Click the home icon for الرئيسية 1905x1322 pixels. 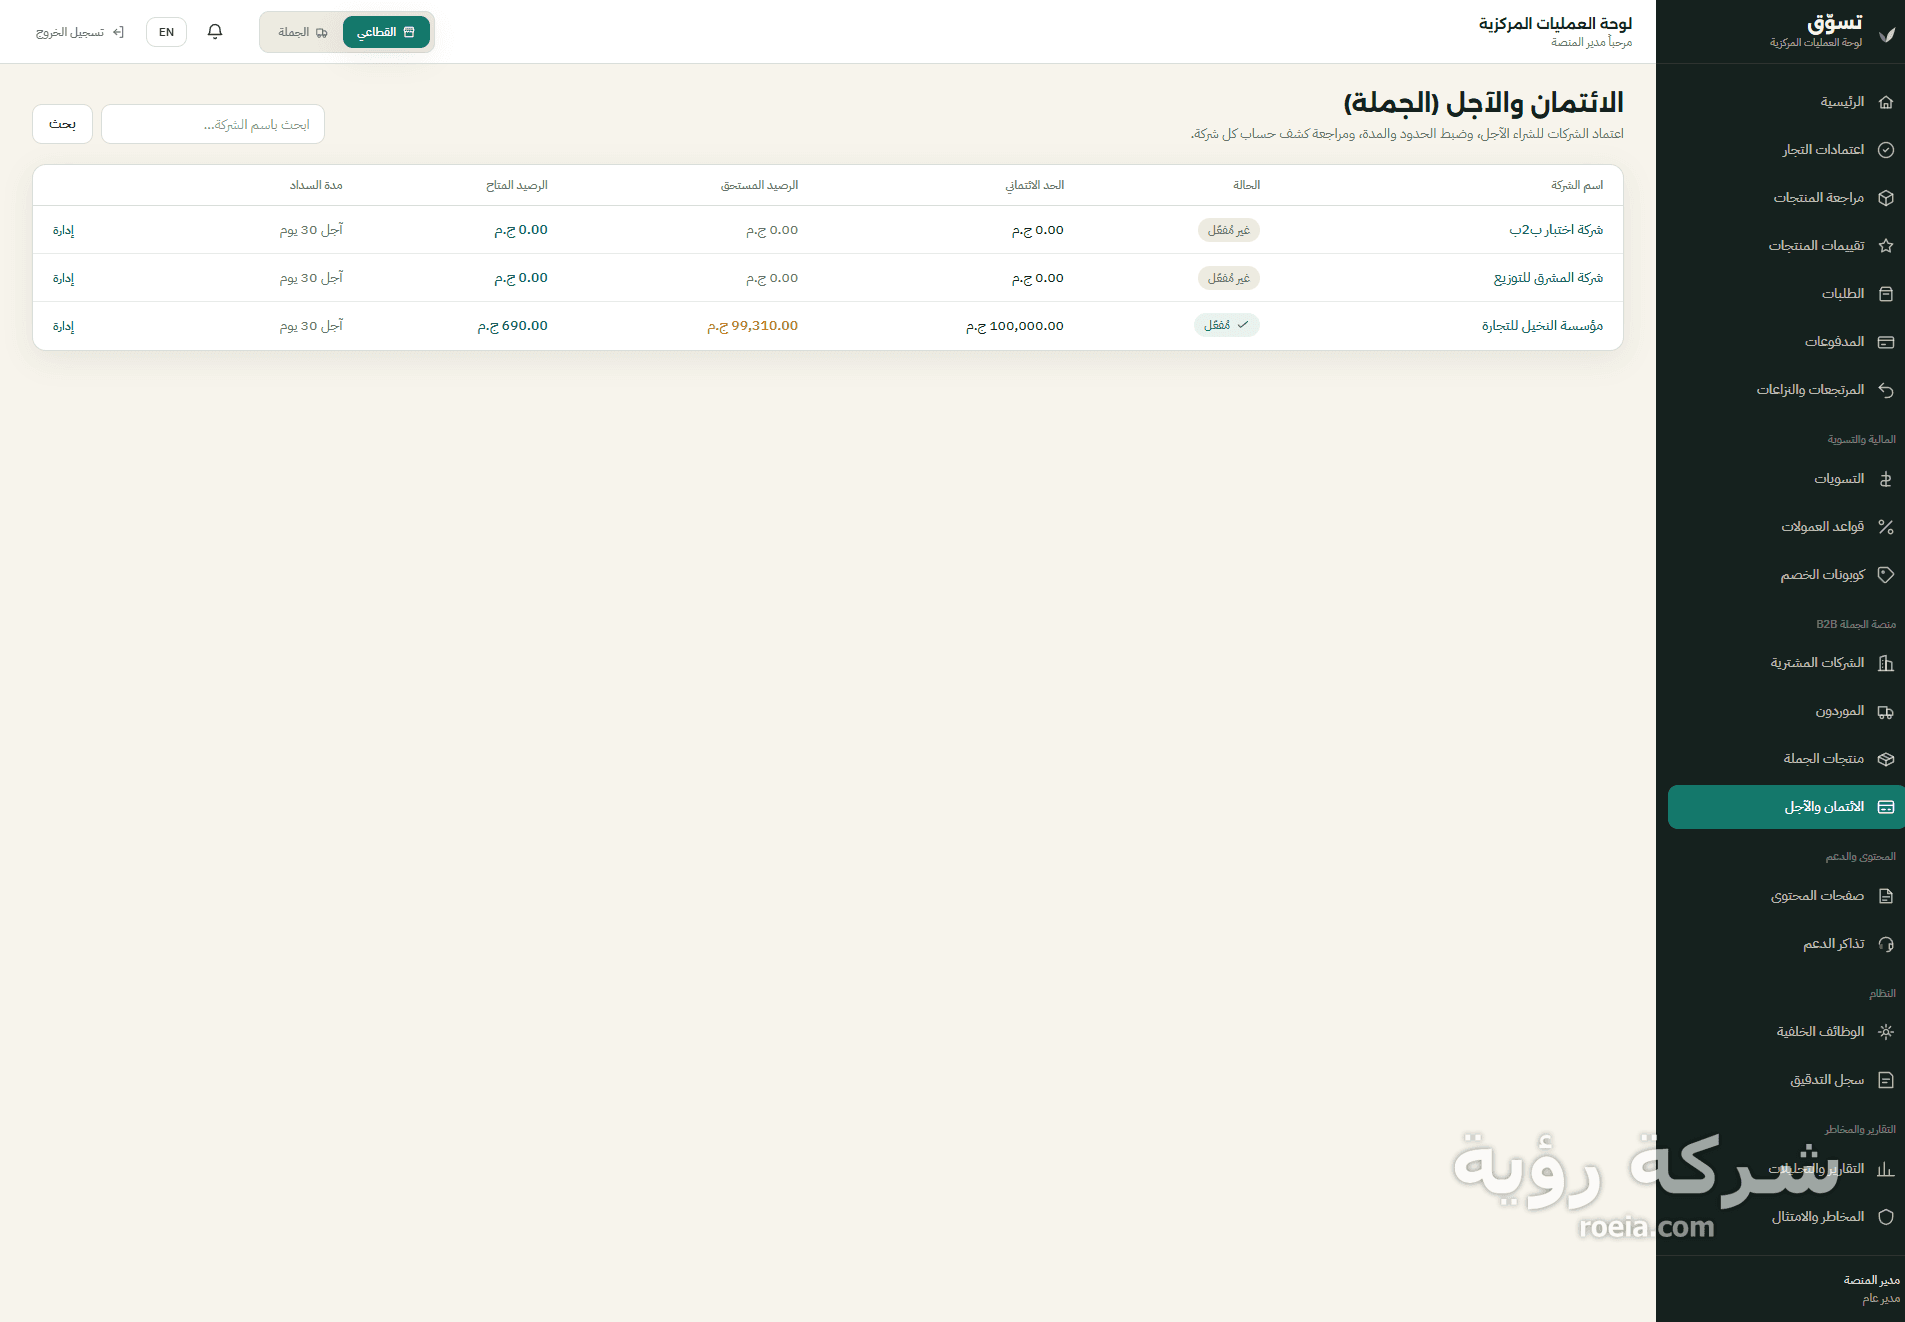coord(1886,102)
